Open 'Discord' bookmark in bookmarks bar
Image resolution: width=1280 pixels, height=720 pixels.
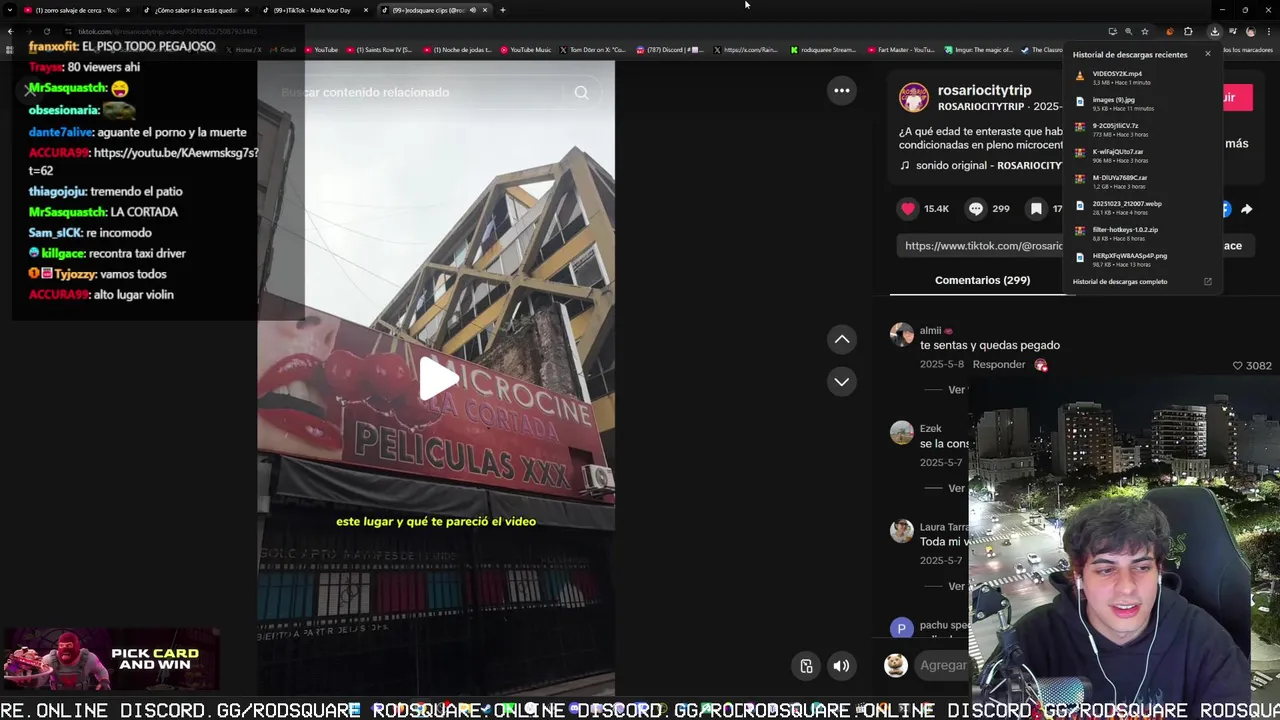pyautogui.click(x=668, y=49)
